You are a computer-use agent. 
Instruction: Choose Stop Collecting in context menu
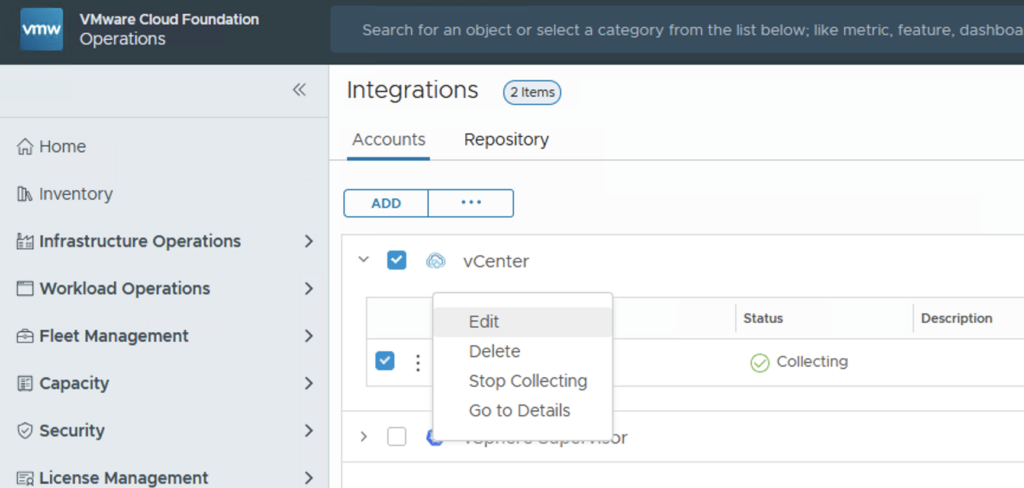coord(527,381)
